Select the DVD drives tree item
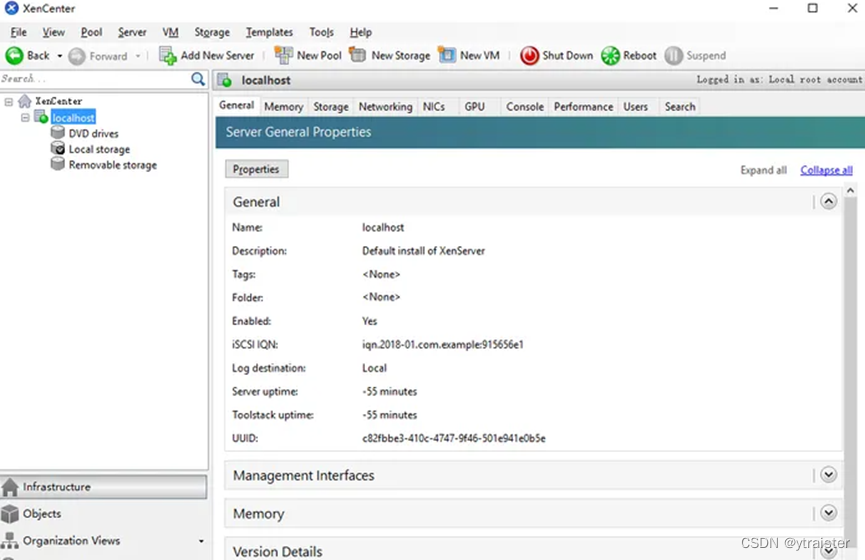 tap(93, 134)
